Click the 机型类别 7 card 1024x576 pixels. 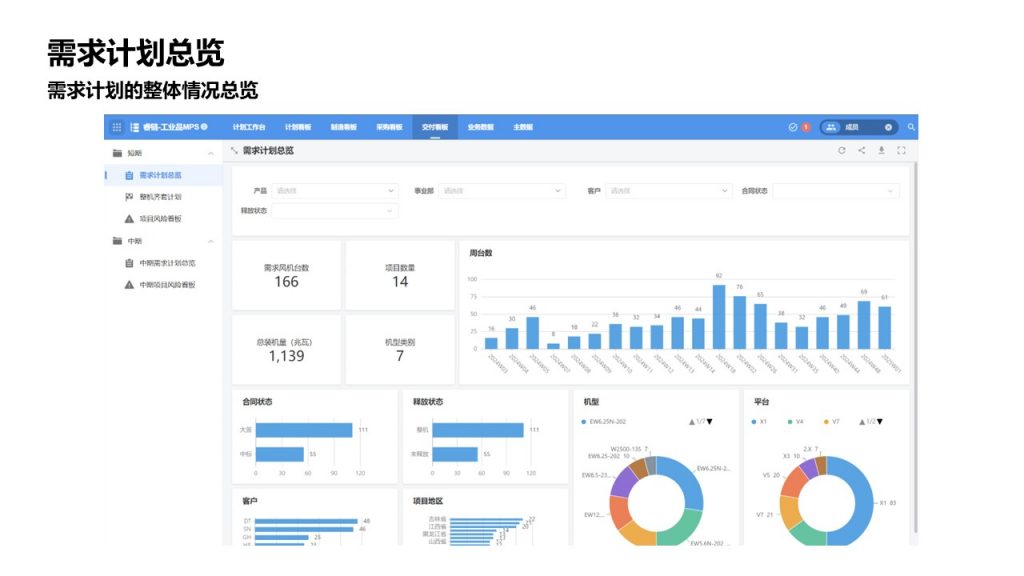tap(400, 350)
